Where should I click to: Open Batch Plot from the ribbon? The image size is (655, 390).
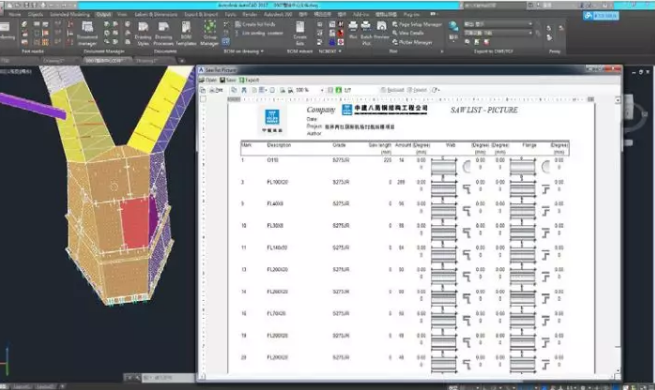366,33
